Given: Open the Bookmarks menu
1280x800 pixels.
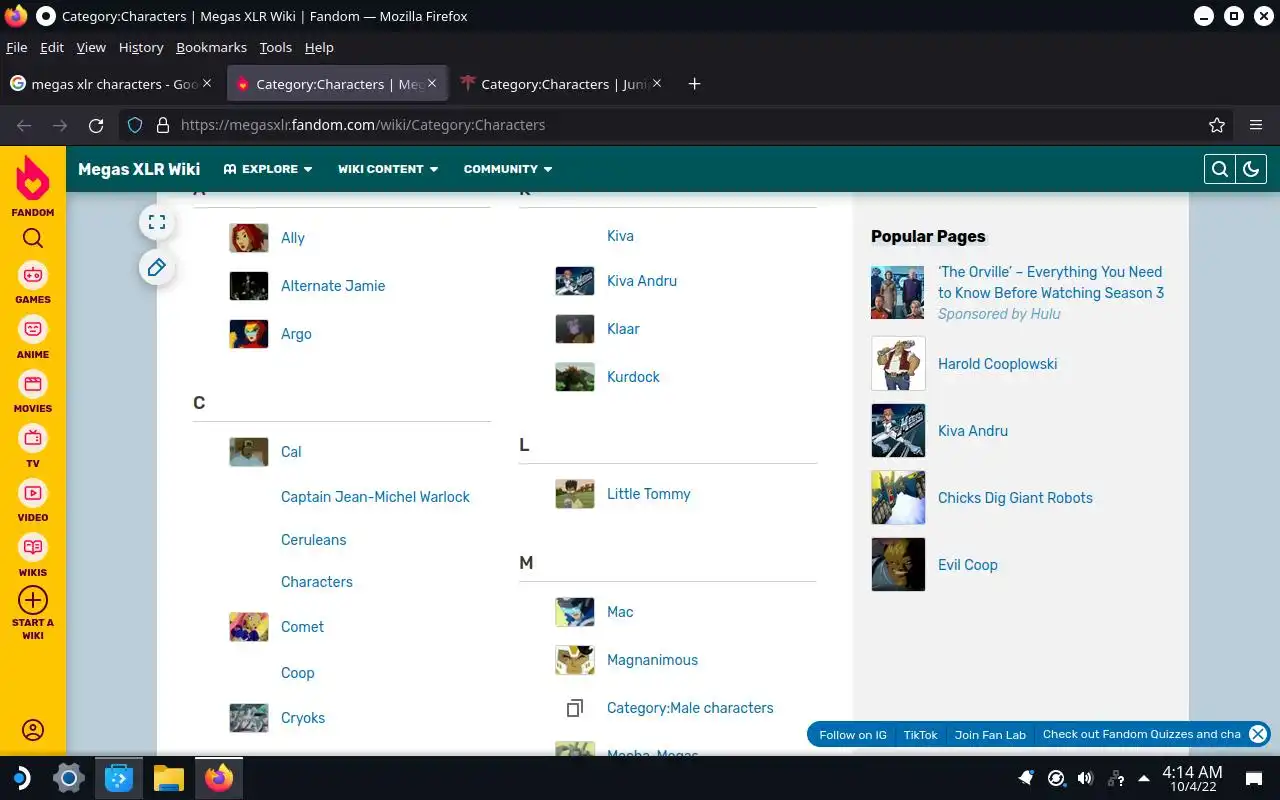Looking at the screenshot, I should (x=211, y=47).
